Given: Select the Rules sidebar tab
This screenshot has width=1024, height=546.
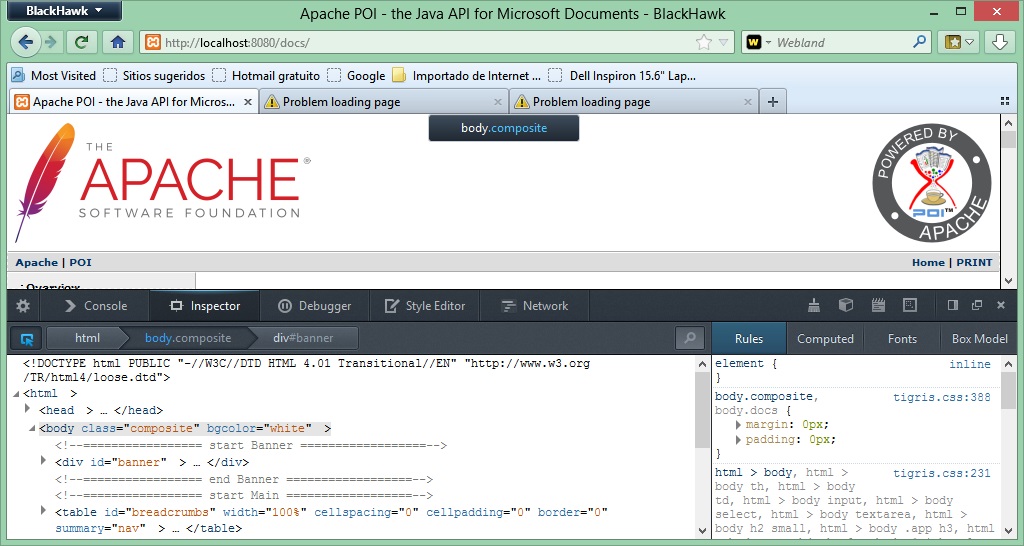Looking at the screenshot, I should point(748,339).
